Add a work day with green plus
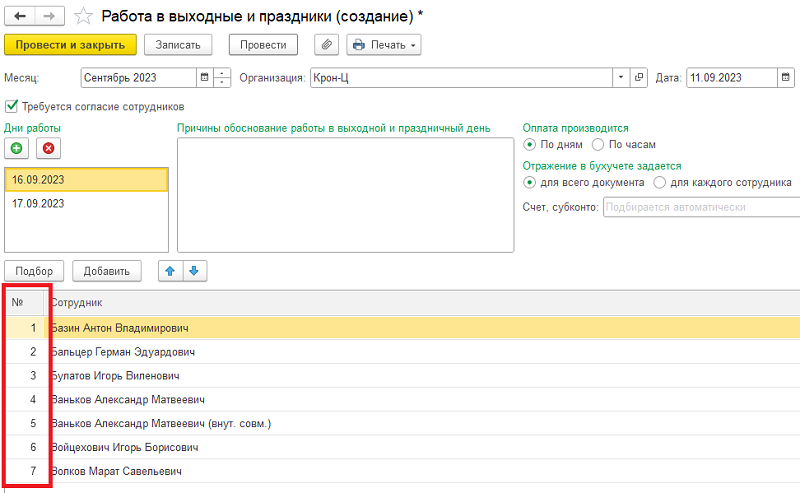 point(17,148)
